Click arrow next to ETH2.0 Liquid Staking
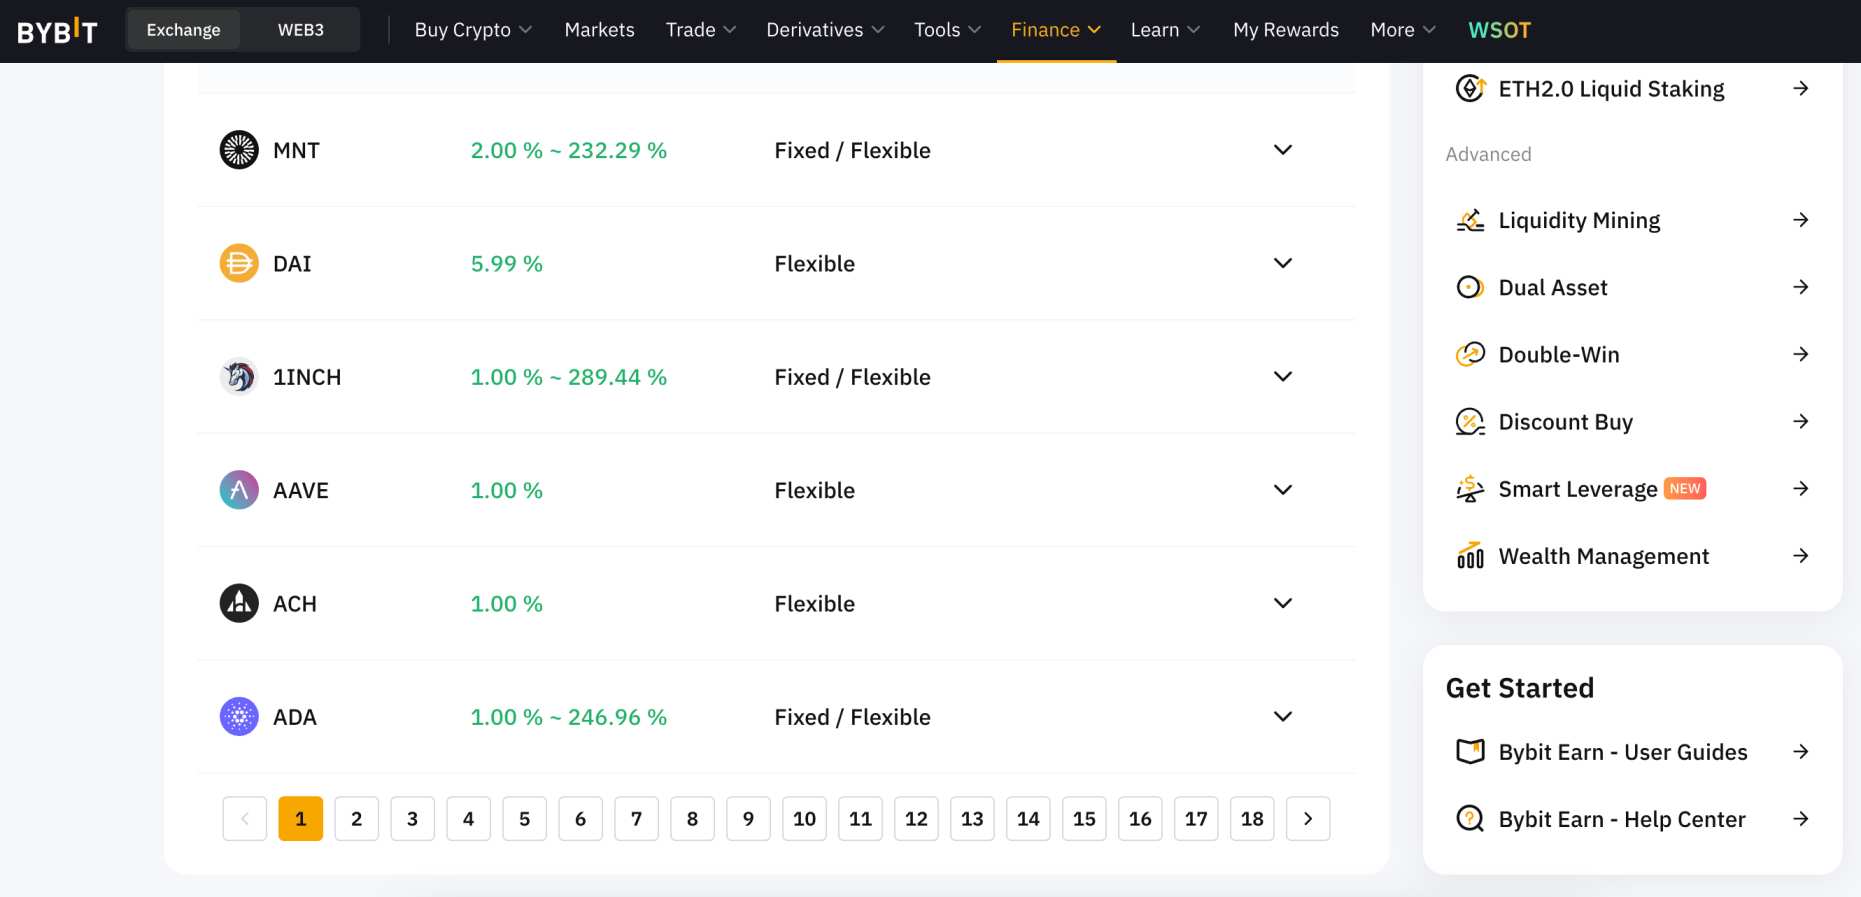The width and height of the screenshot is (1861, 897). pyautogui.click(x=1801, y=88)
